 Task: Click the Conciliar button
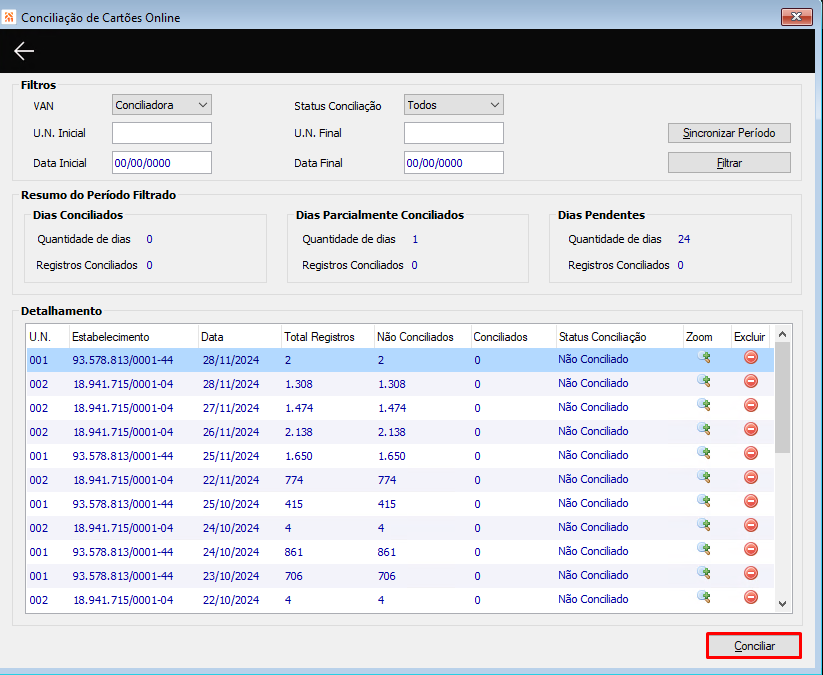point(754,646)
